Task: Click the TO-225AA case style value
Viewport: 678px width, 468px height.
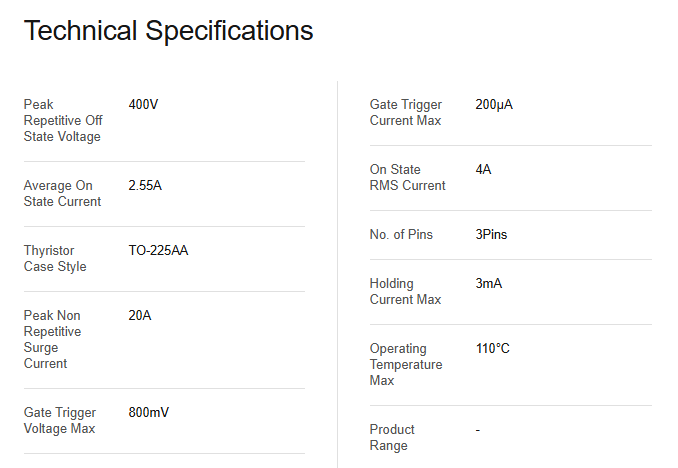Action: click(x=158, y=250)
